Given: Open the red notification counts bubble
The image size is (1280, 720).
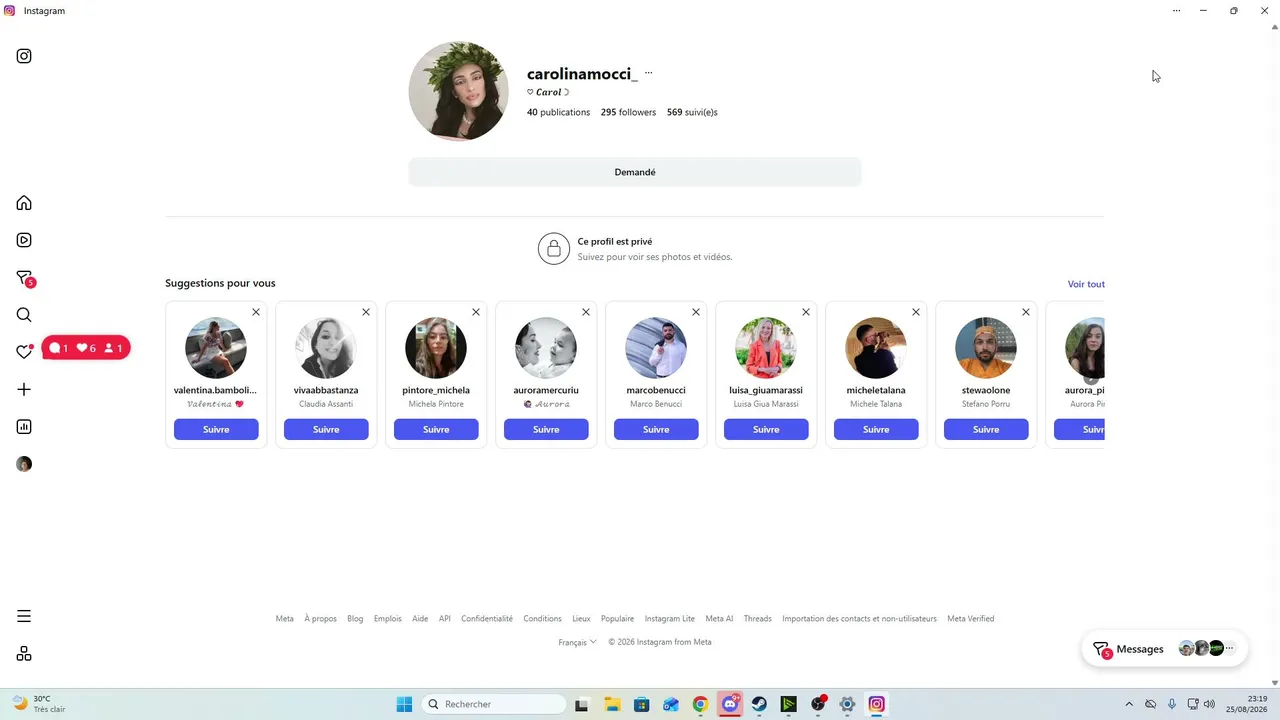Looking at the screenshot, I should (x=86, y=348).
